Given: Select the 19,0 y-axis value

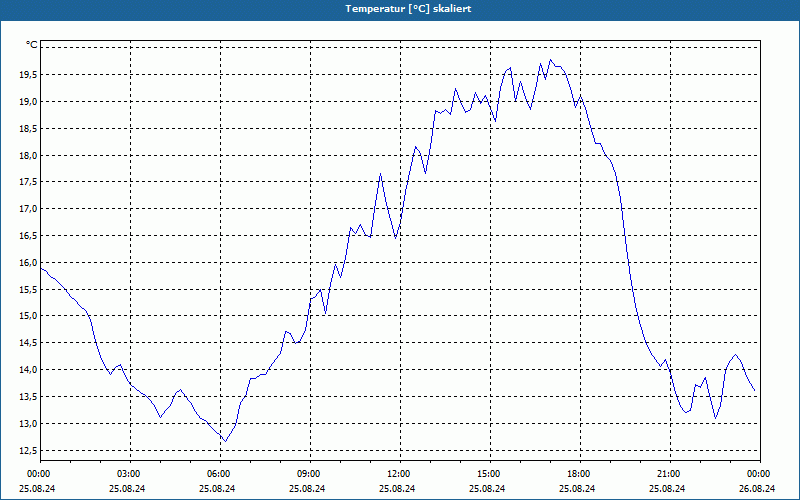Looking at the screenshot, I should pos(28,102).
